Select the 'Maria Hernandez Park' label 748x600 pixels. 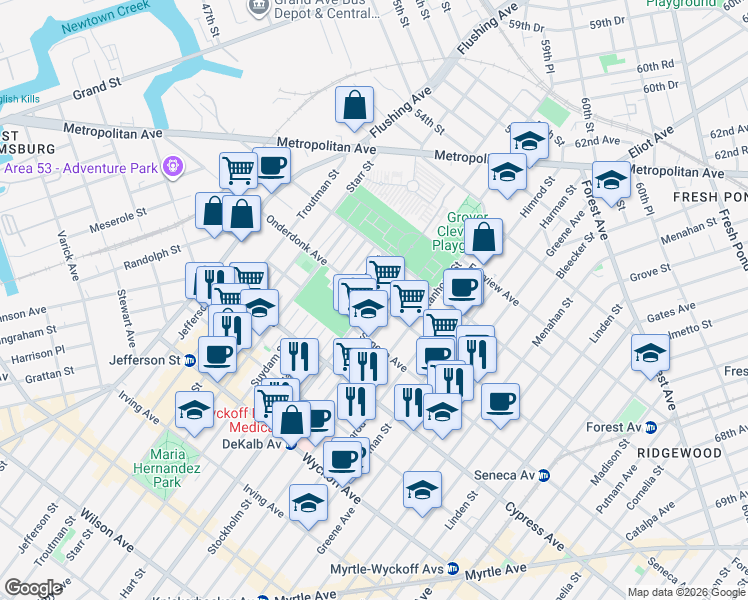coord(167,468)
